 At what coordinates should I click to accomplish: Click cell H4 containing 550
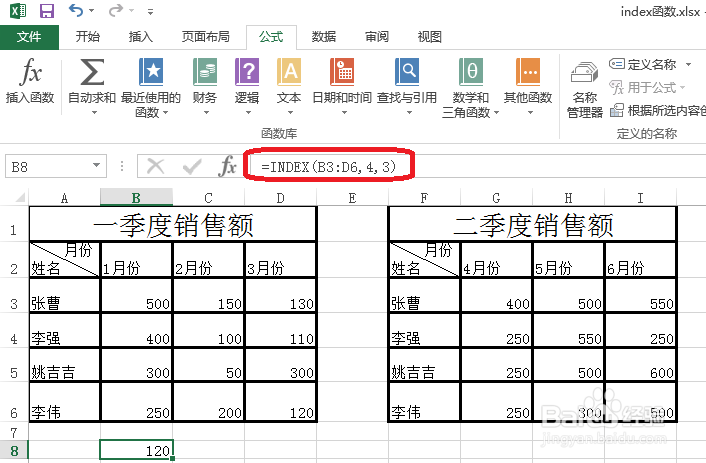click(568, 330)
